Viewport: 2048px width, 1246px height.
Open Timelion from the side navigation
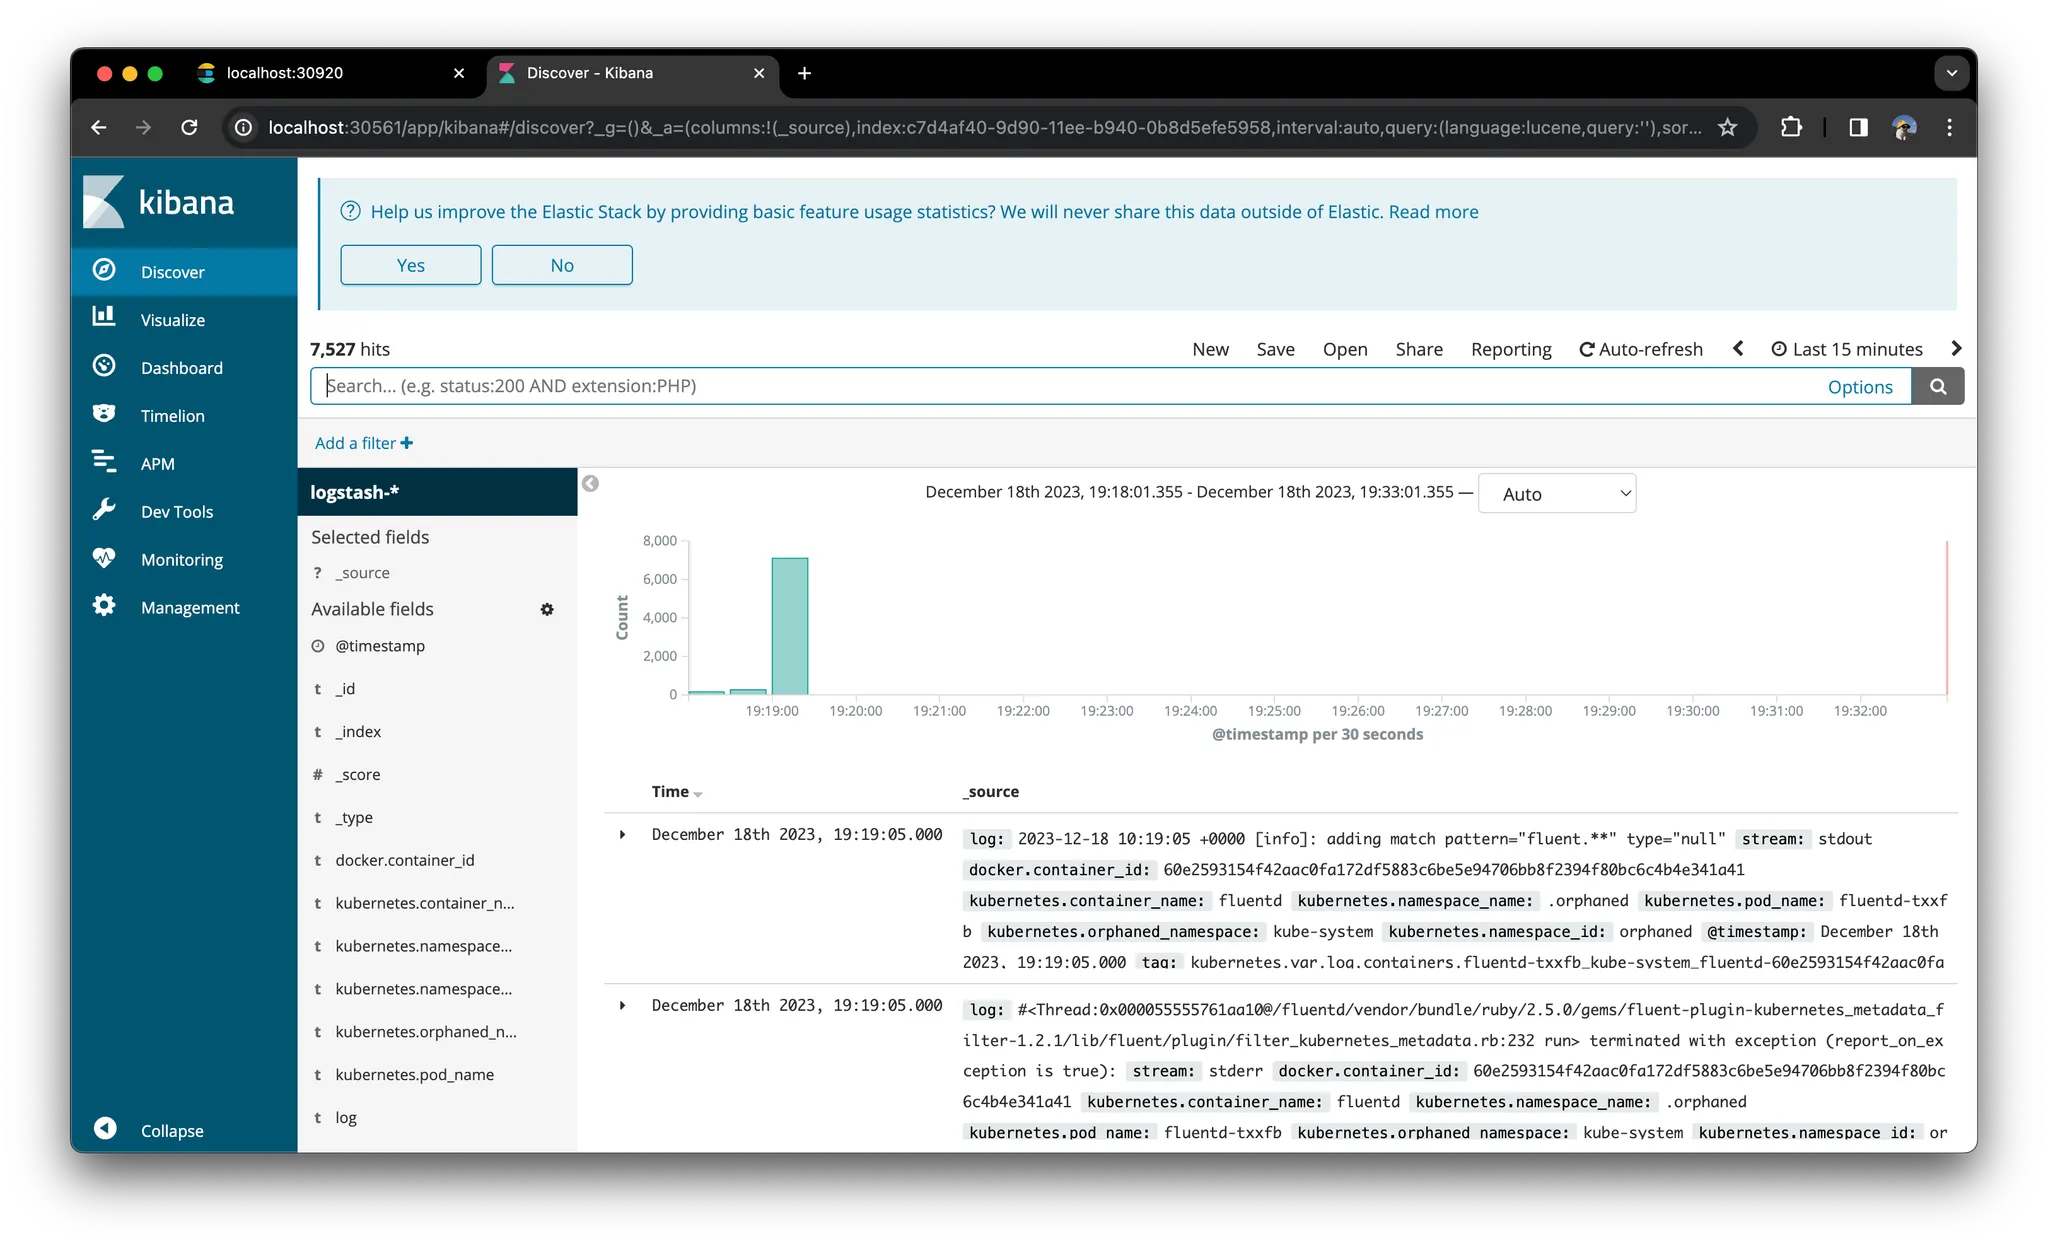[x=172, y=416]
